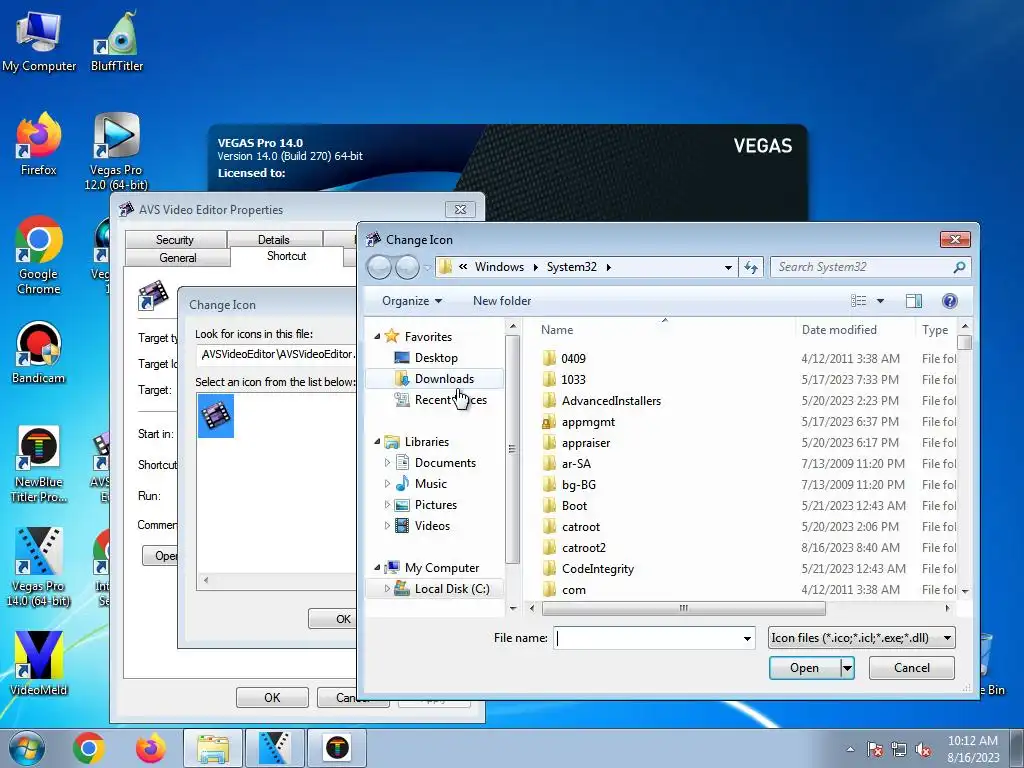Screen dimensions: 1024x768
Task: Open the NewBlue Titler Pro desktop shortcut
Action: point(39,464)
